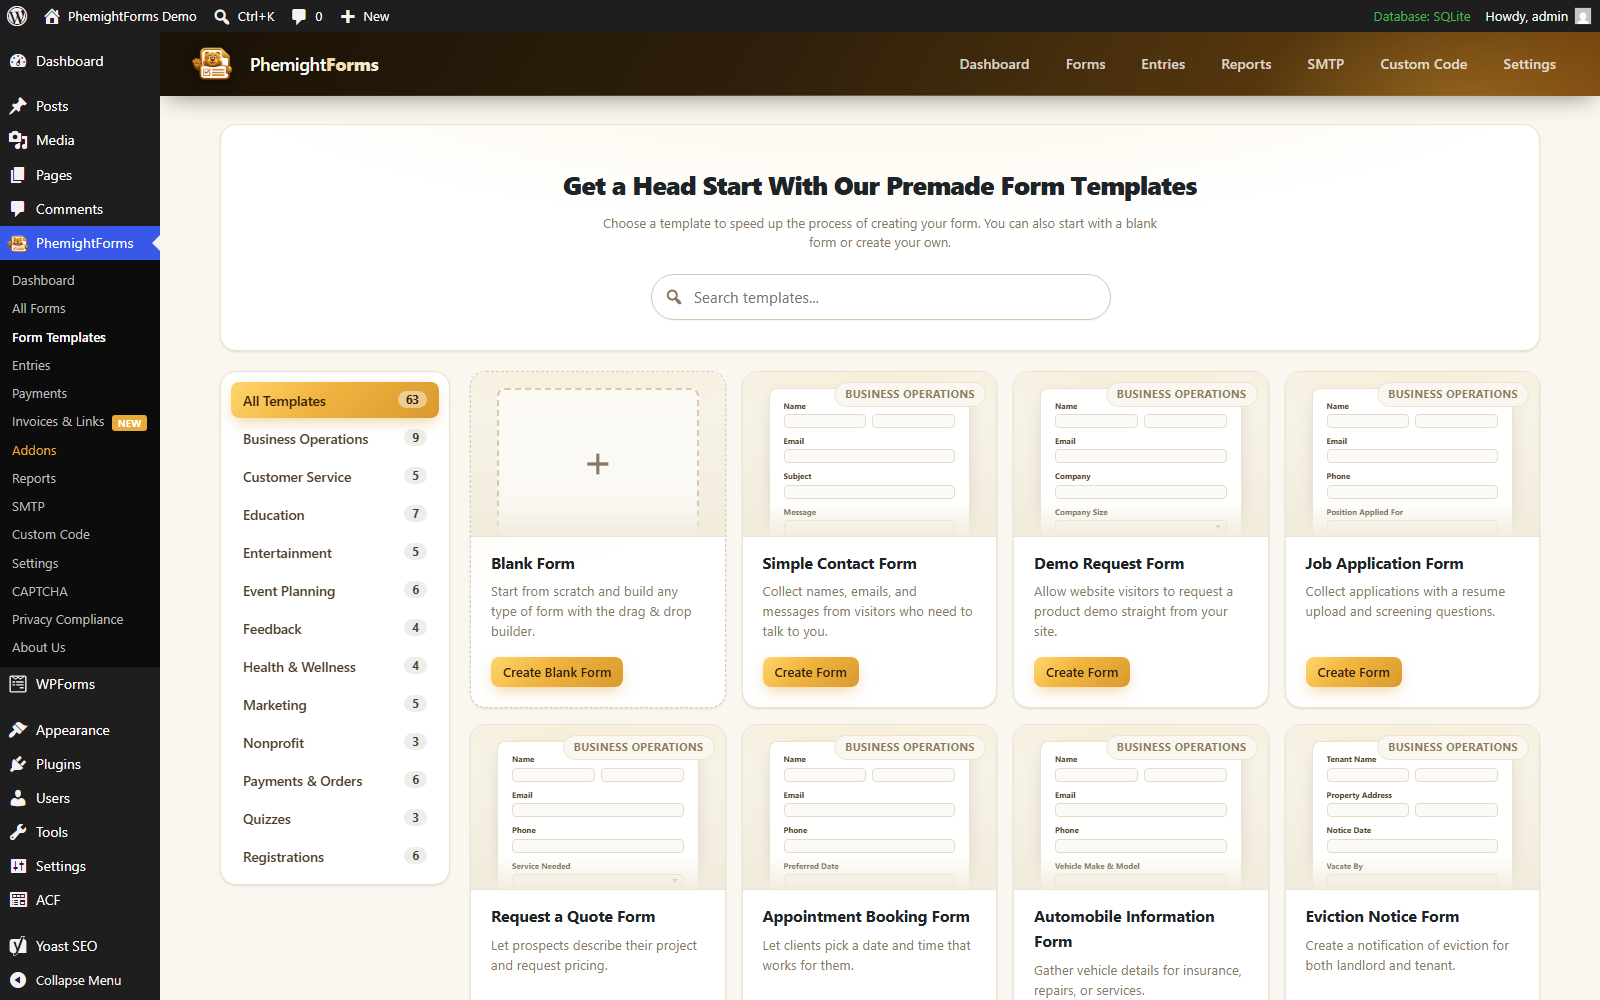Click the WP Dashboard gauge icon
Screen dimensions: 1600x1000
click(x=18, y=61)
